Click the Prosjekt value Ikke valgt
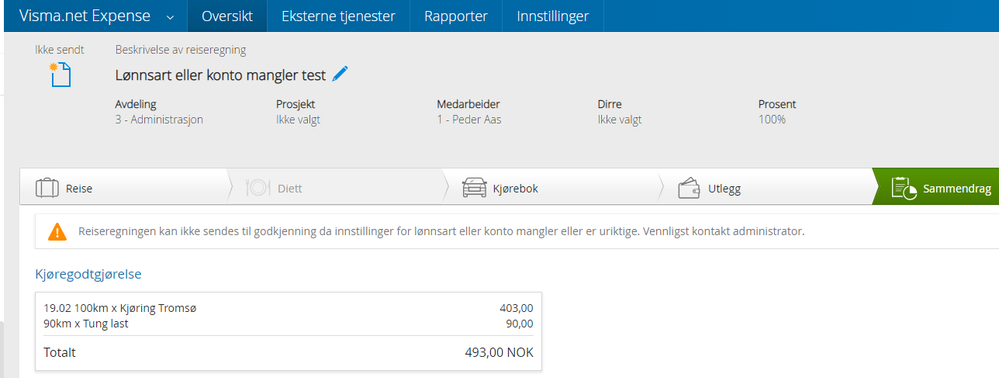This screenshot has width=999, height=378. click(298, 119)
